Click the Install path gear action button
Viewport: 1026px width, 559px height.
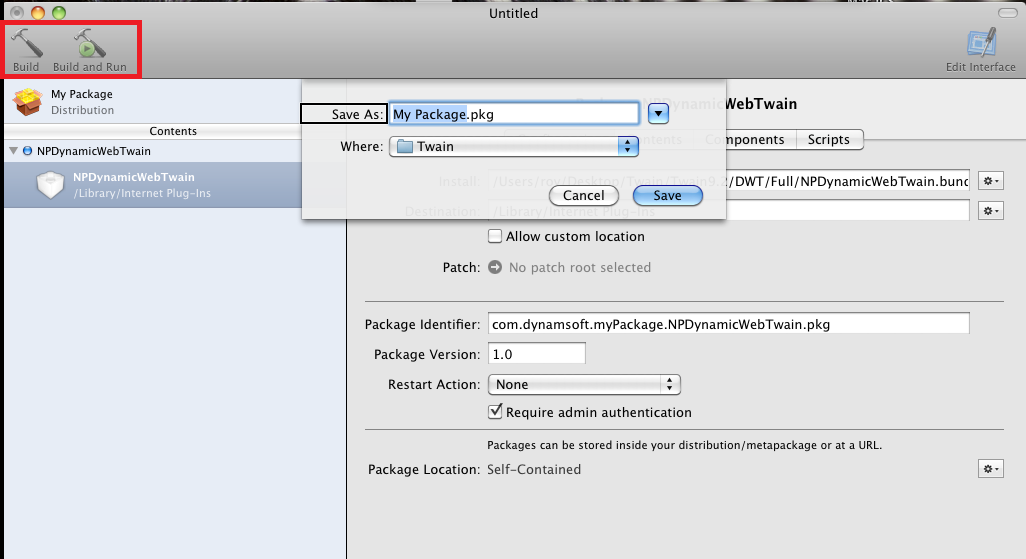990,181
